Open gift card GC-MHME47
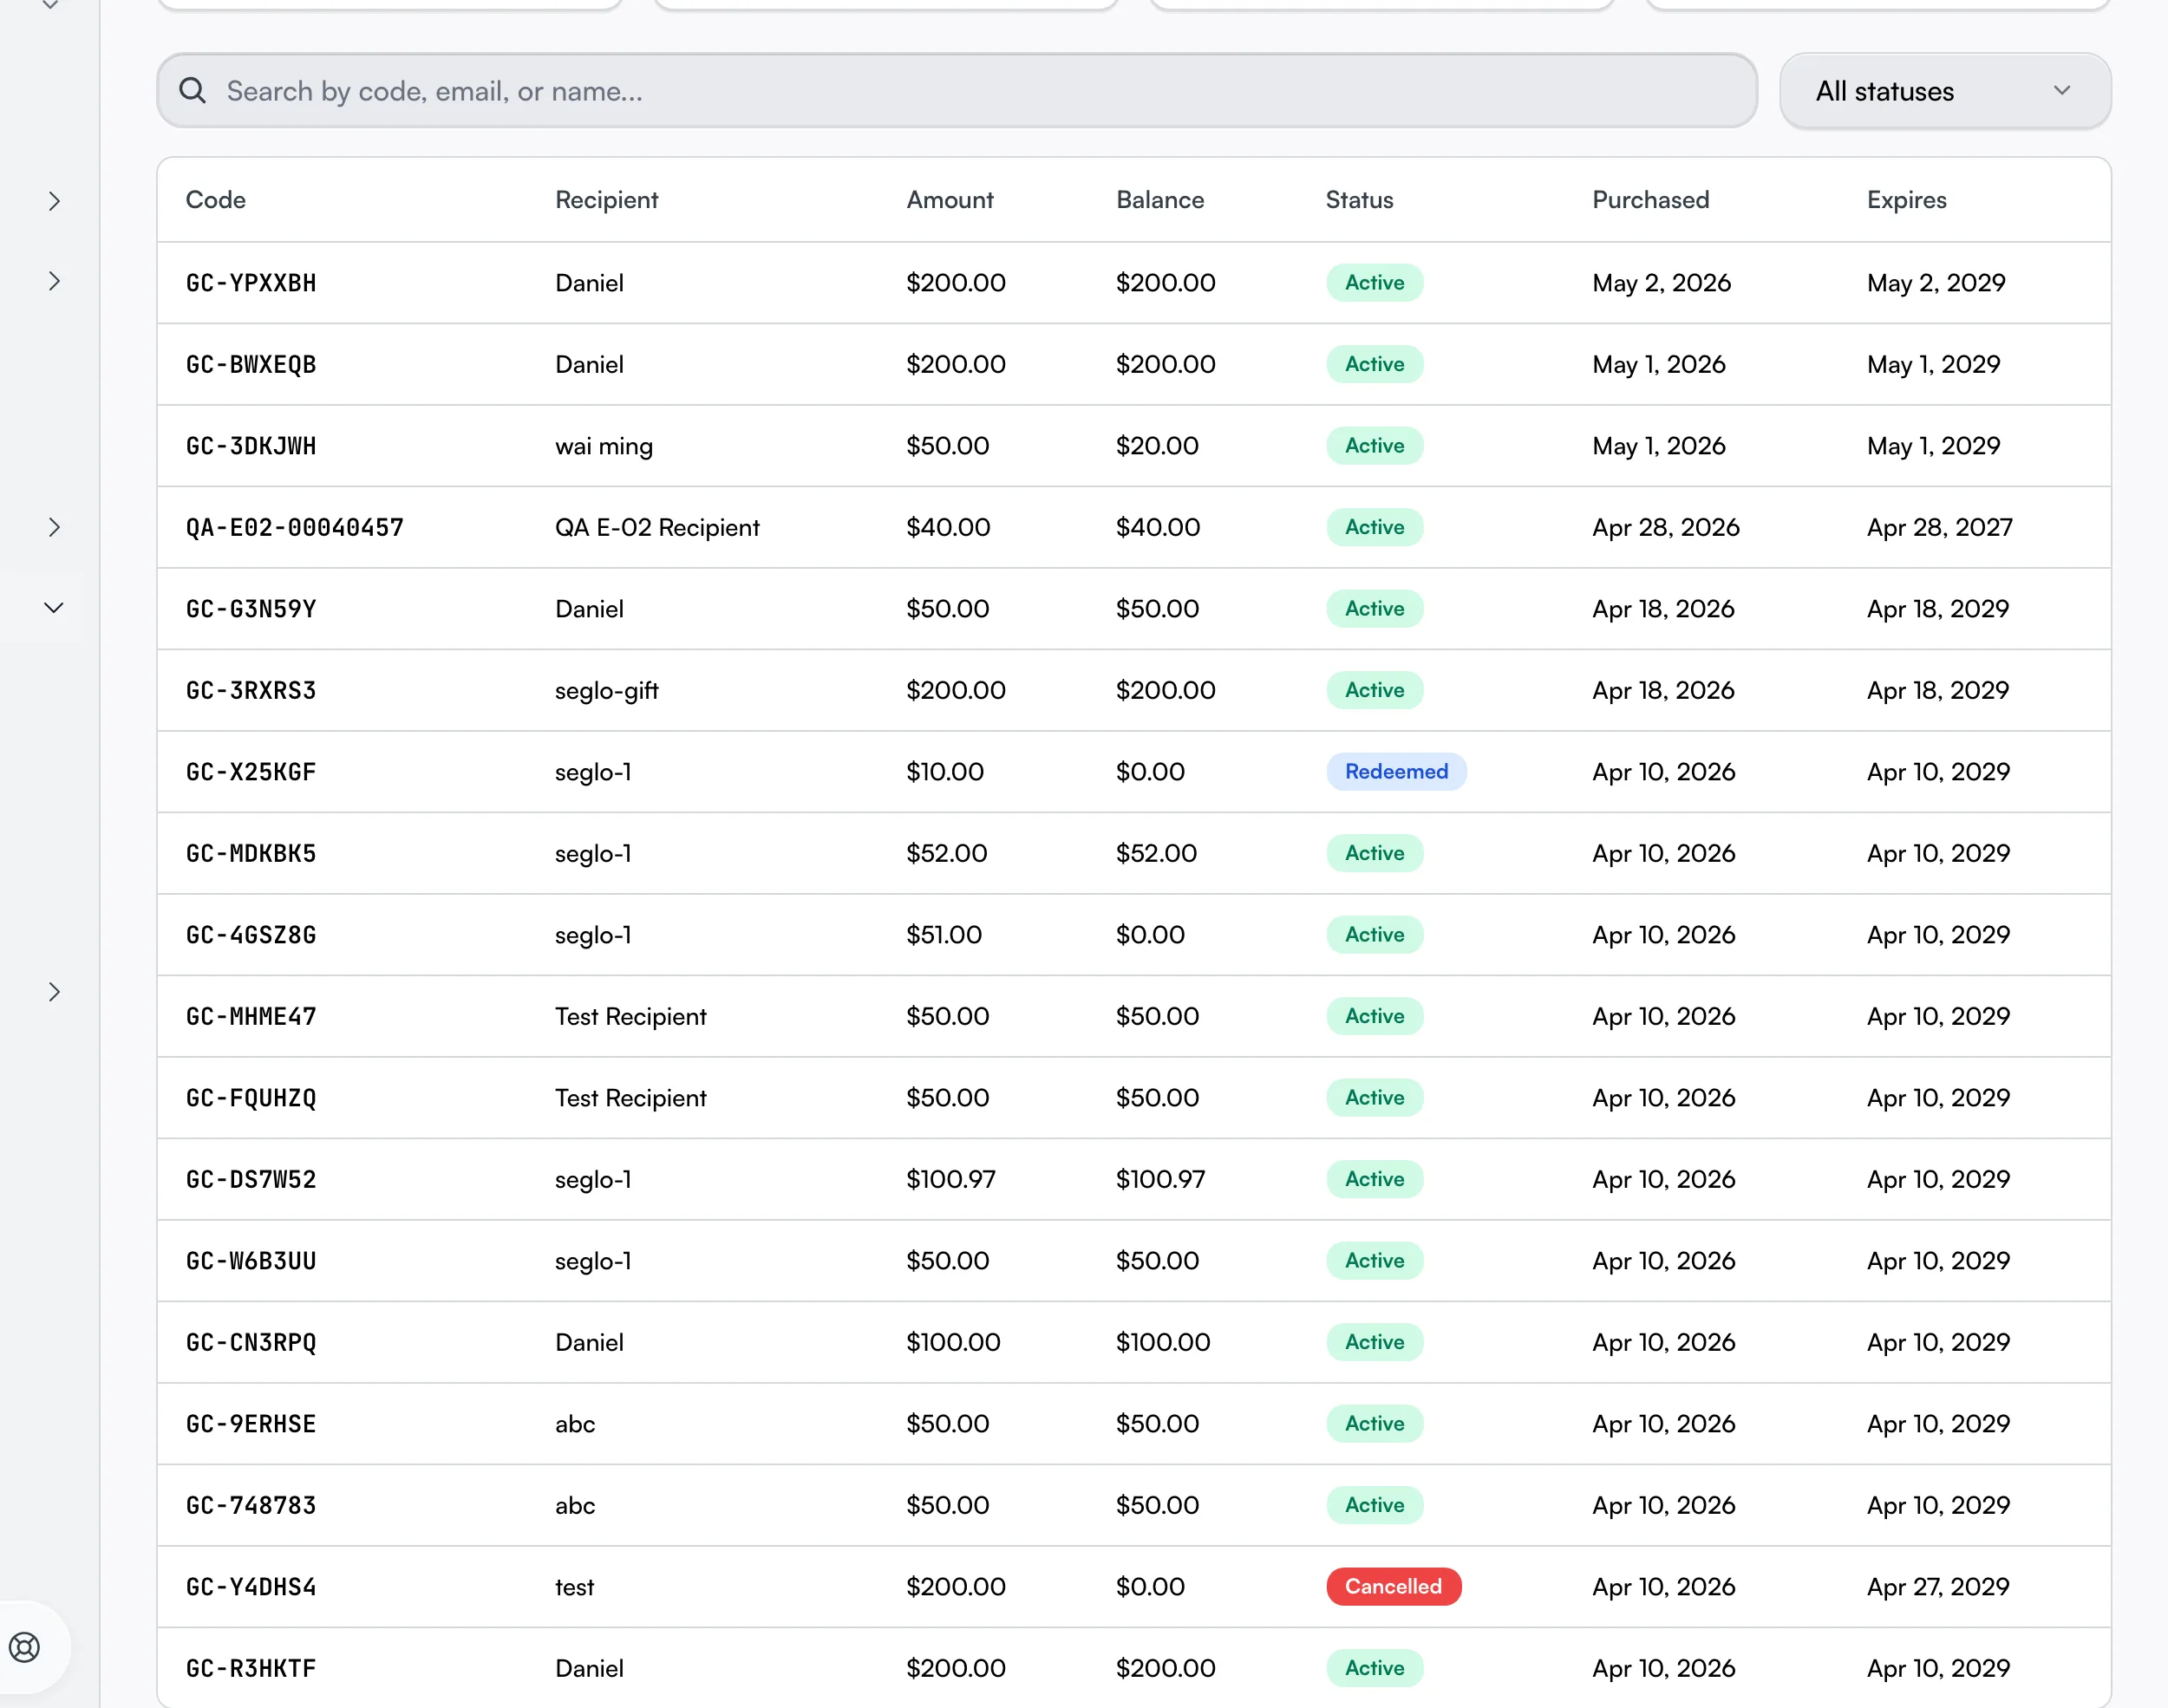 tap(251, 1017)
